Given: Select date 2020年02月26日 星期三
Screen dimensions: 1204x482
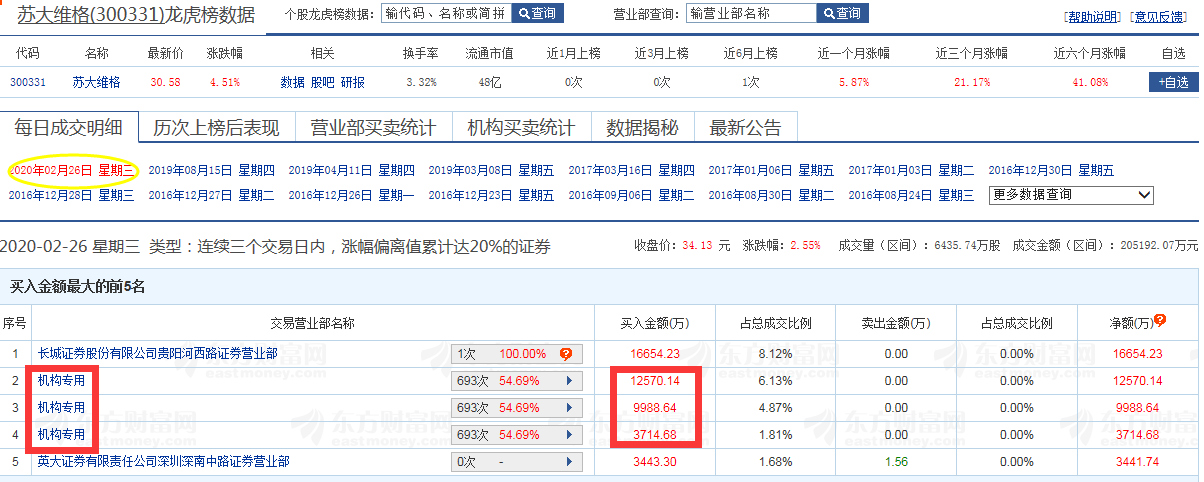Looking at the screenshot, I should pos(71,170).
